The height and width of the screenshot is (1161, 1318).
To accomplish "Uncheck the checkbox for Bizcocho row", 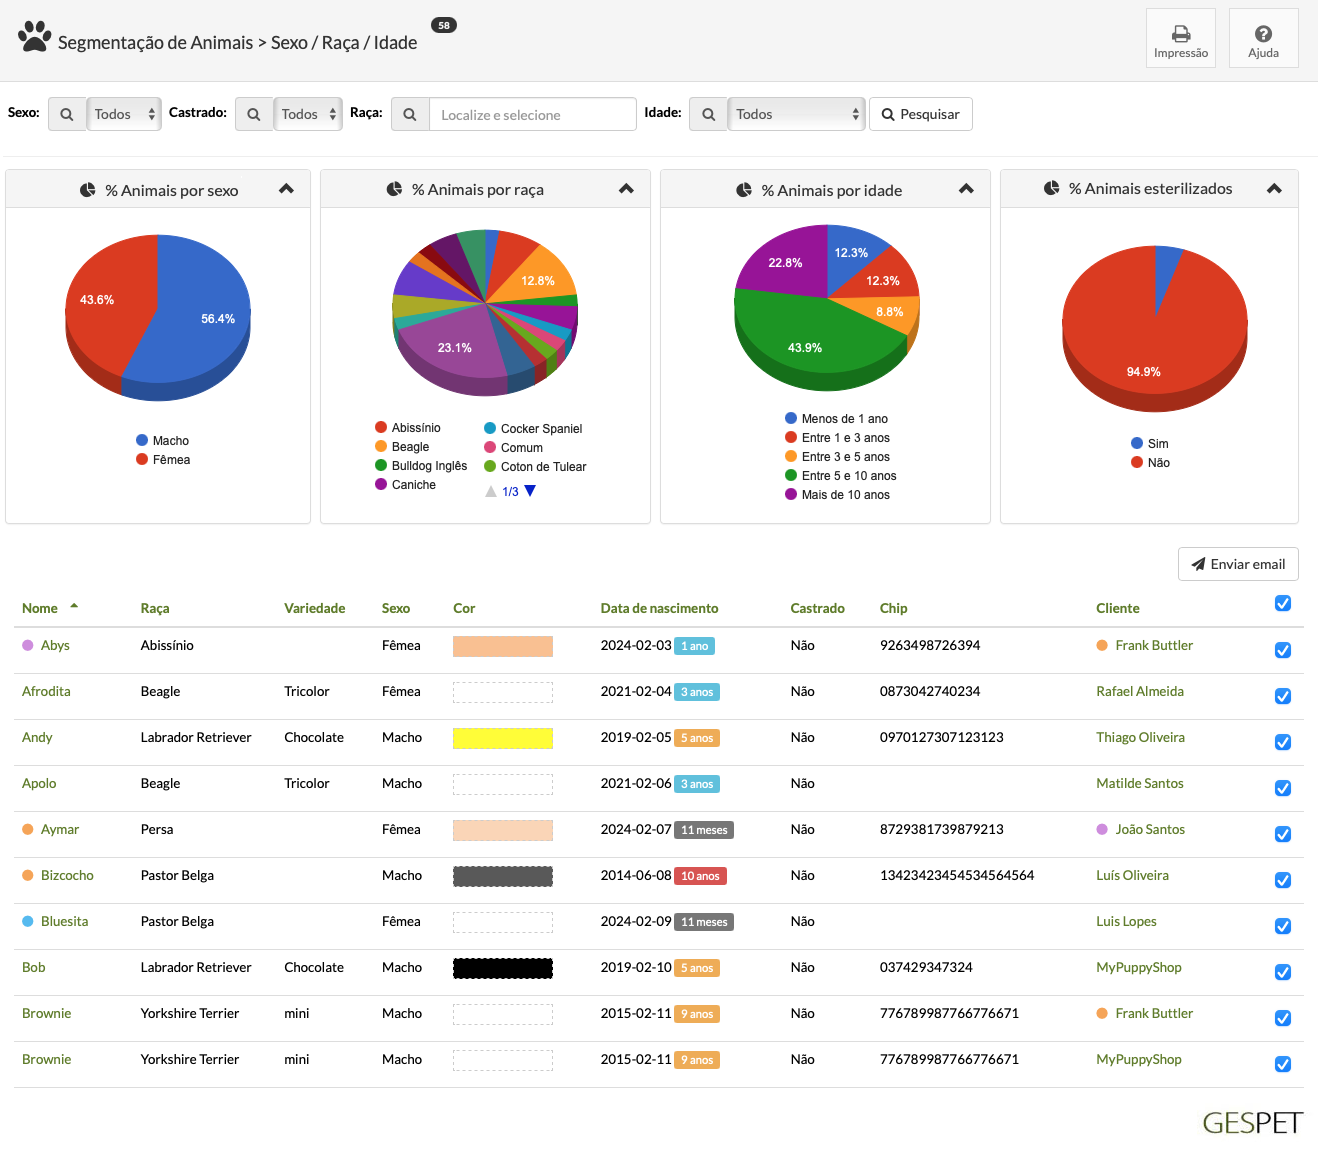I will 1283,880.
